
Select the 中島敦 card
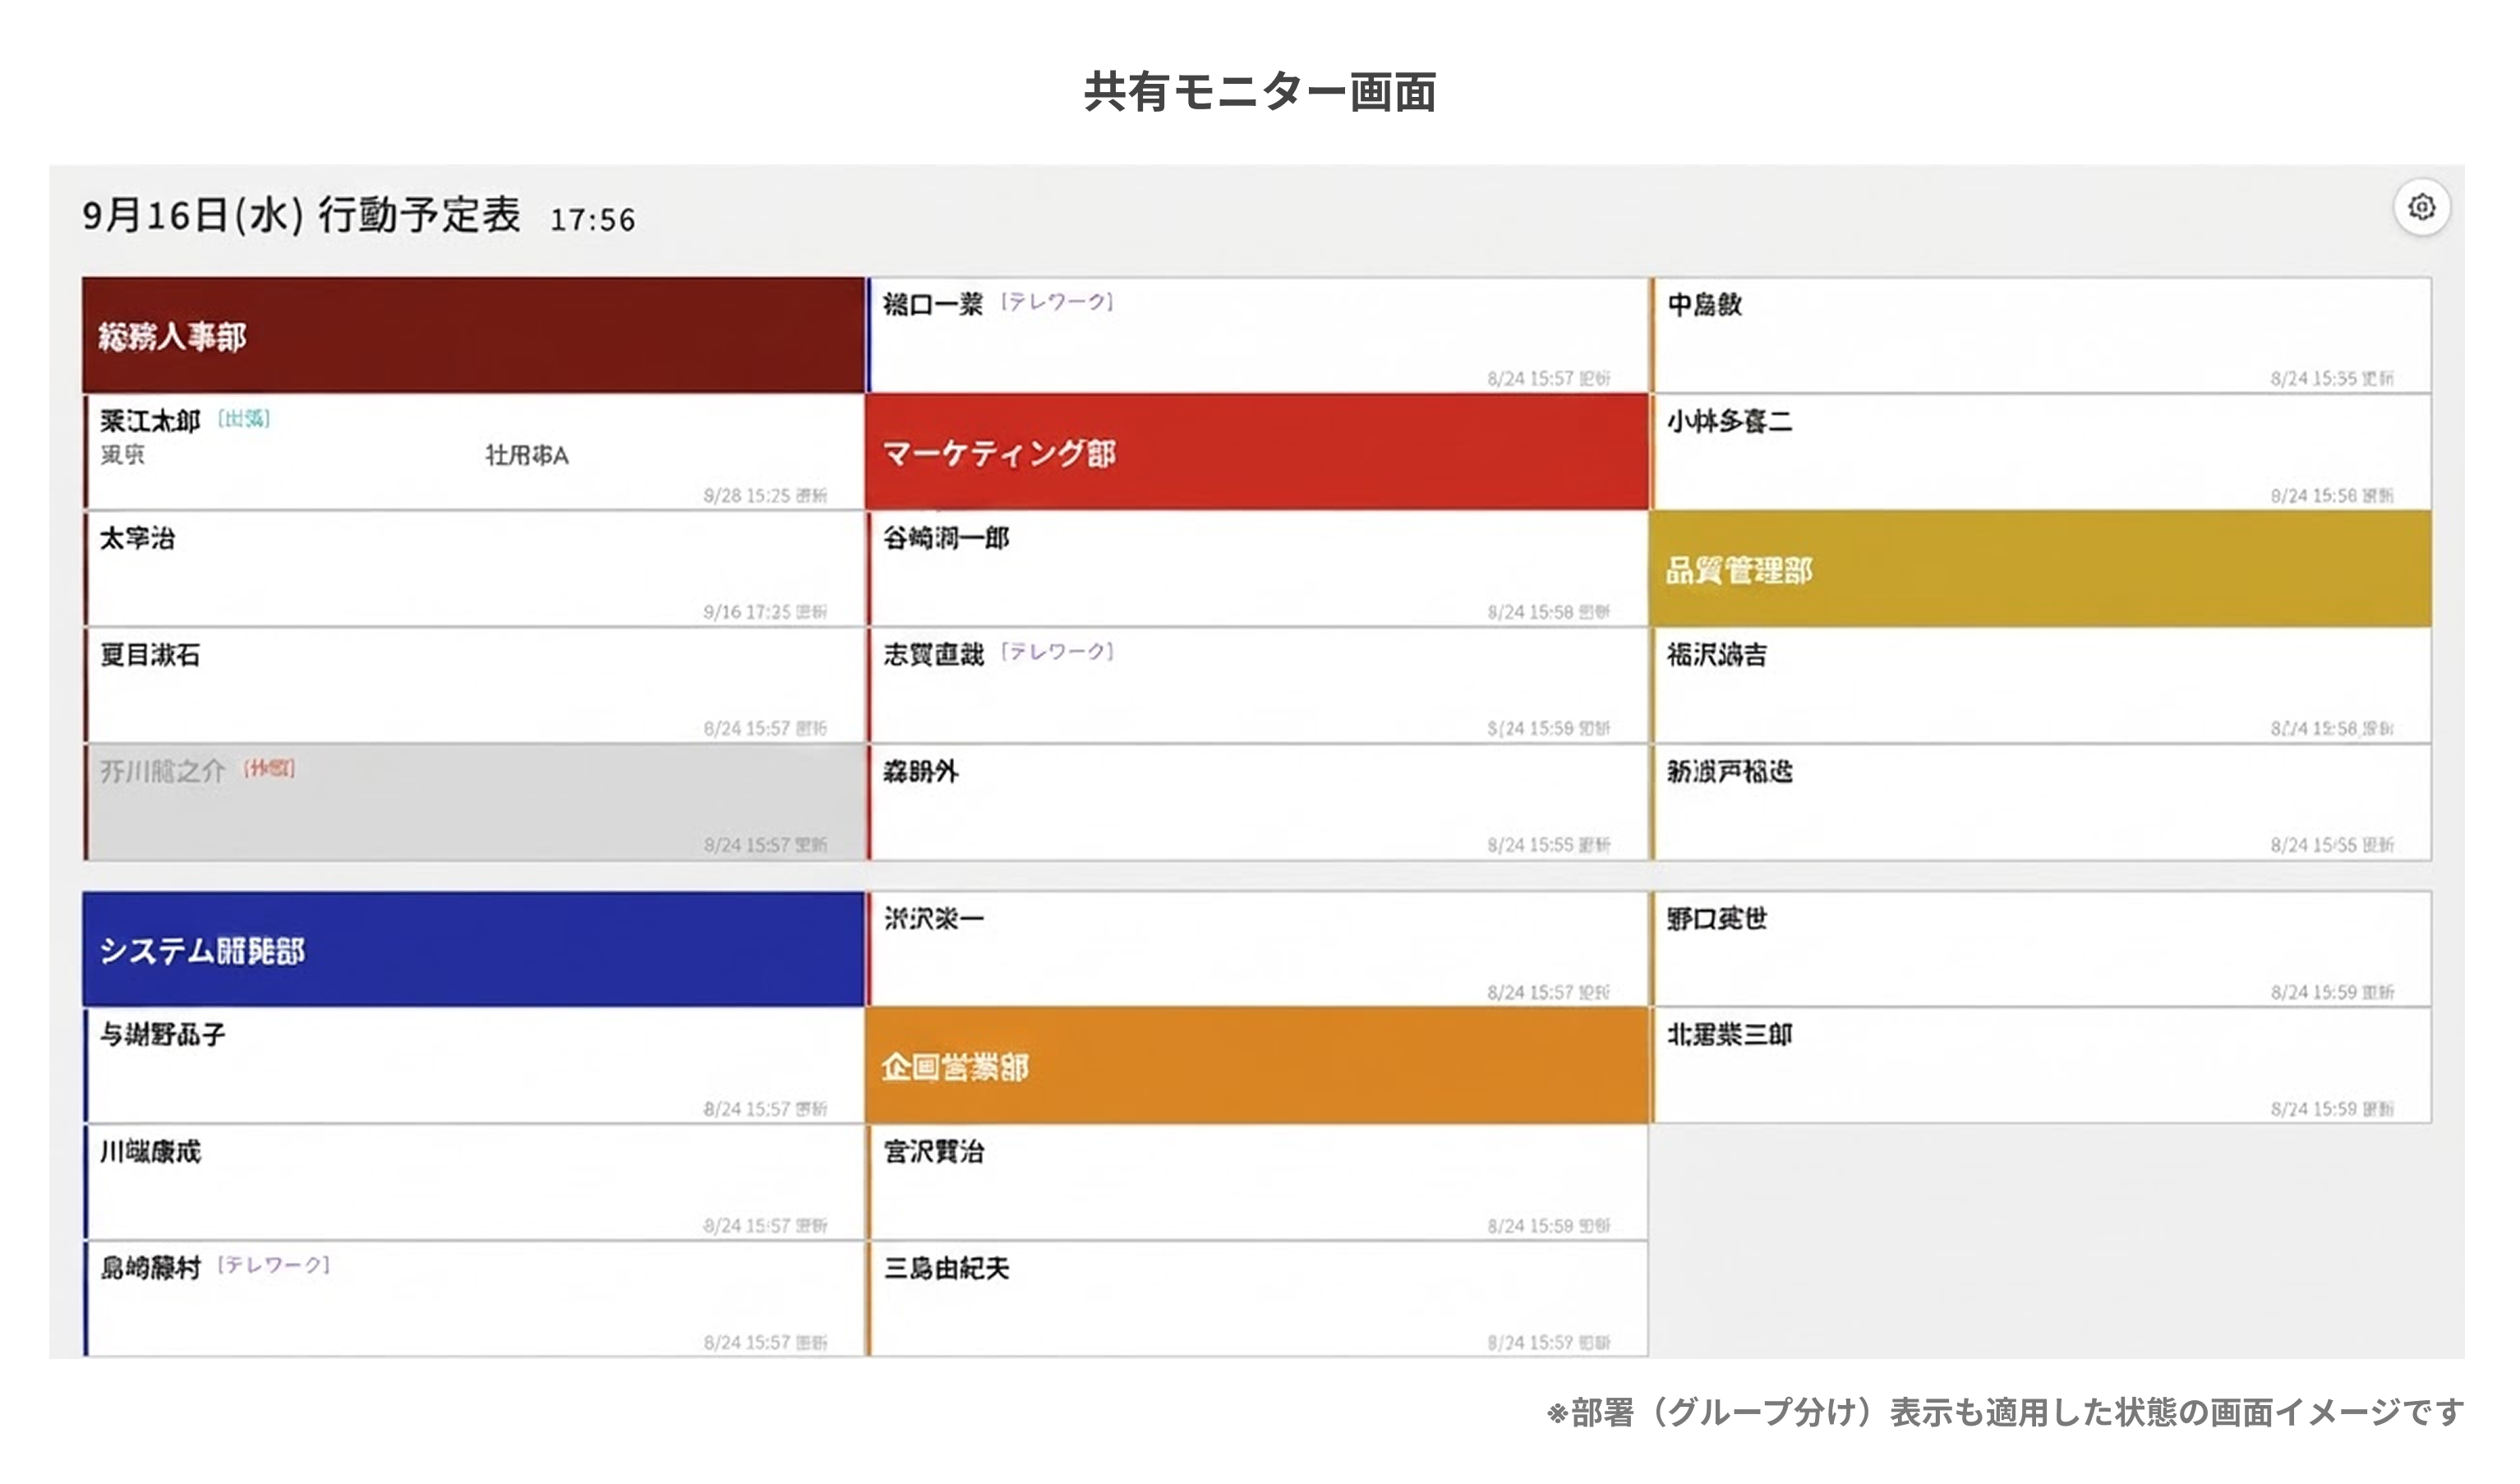(x=2041, y=335)
